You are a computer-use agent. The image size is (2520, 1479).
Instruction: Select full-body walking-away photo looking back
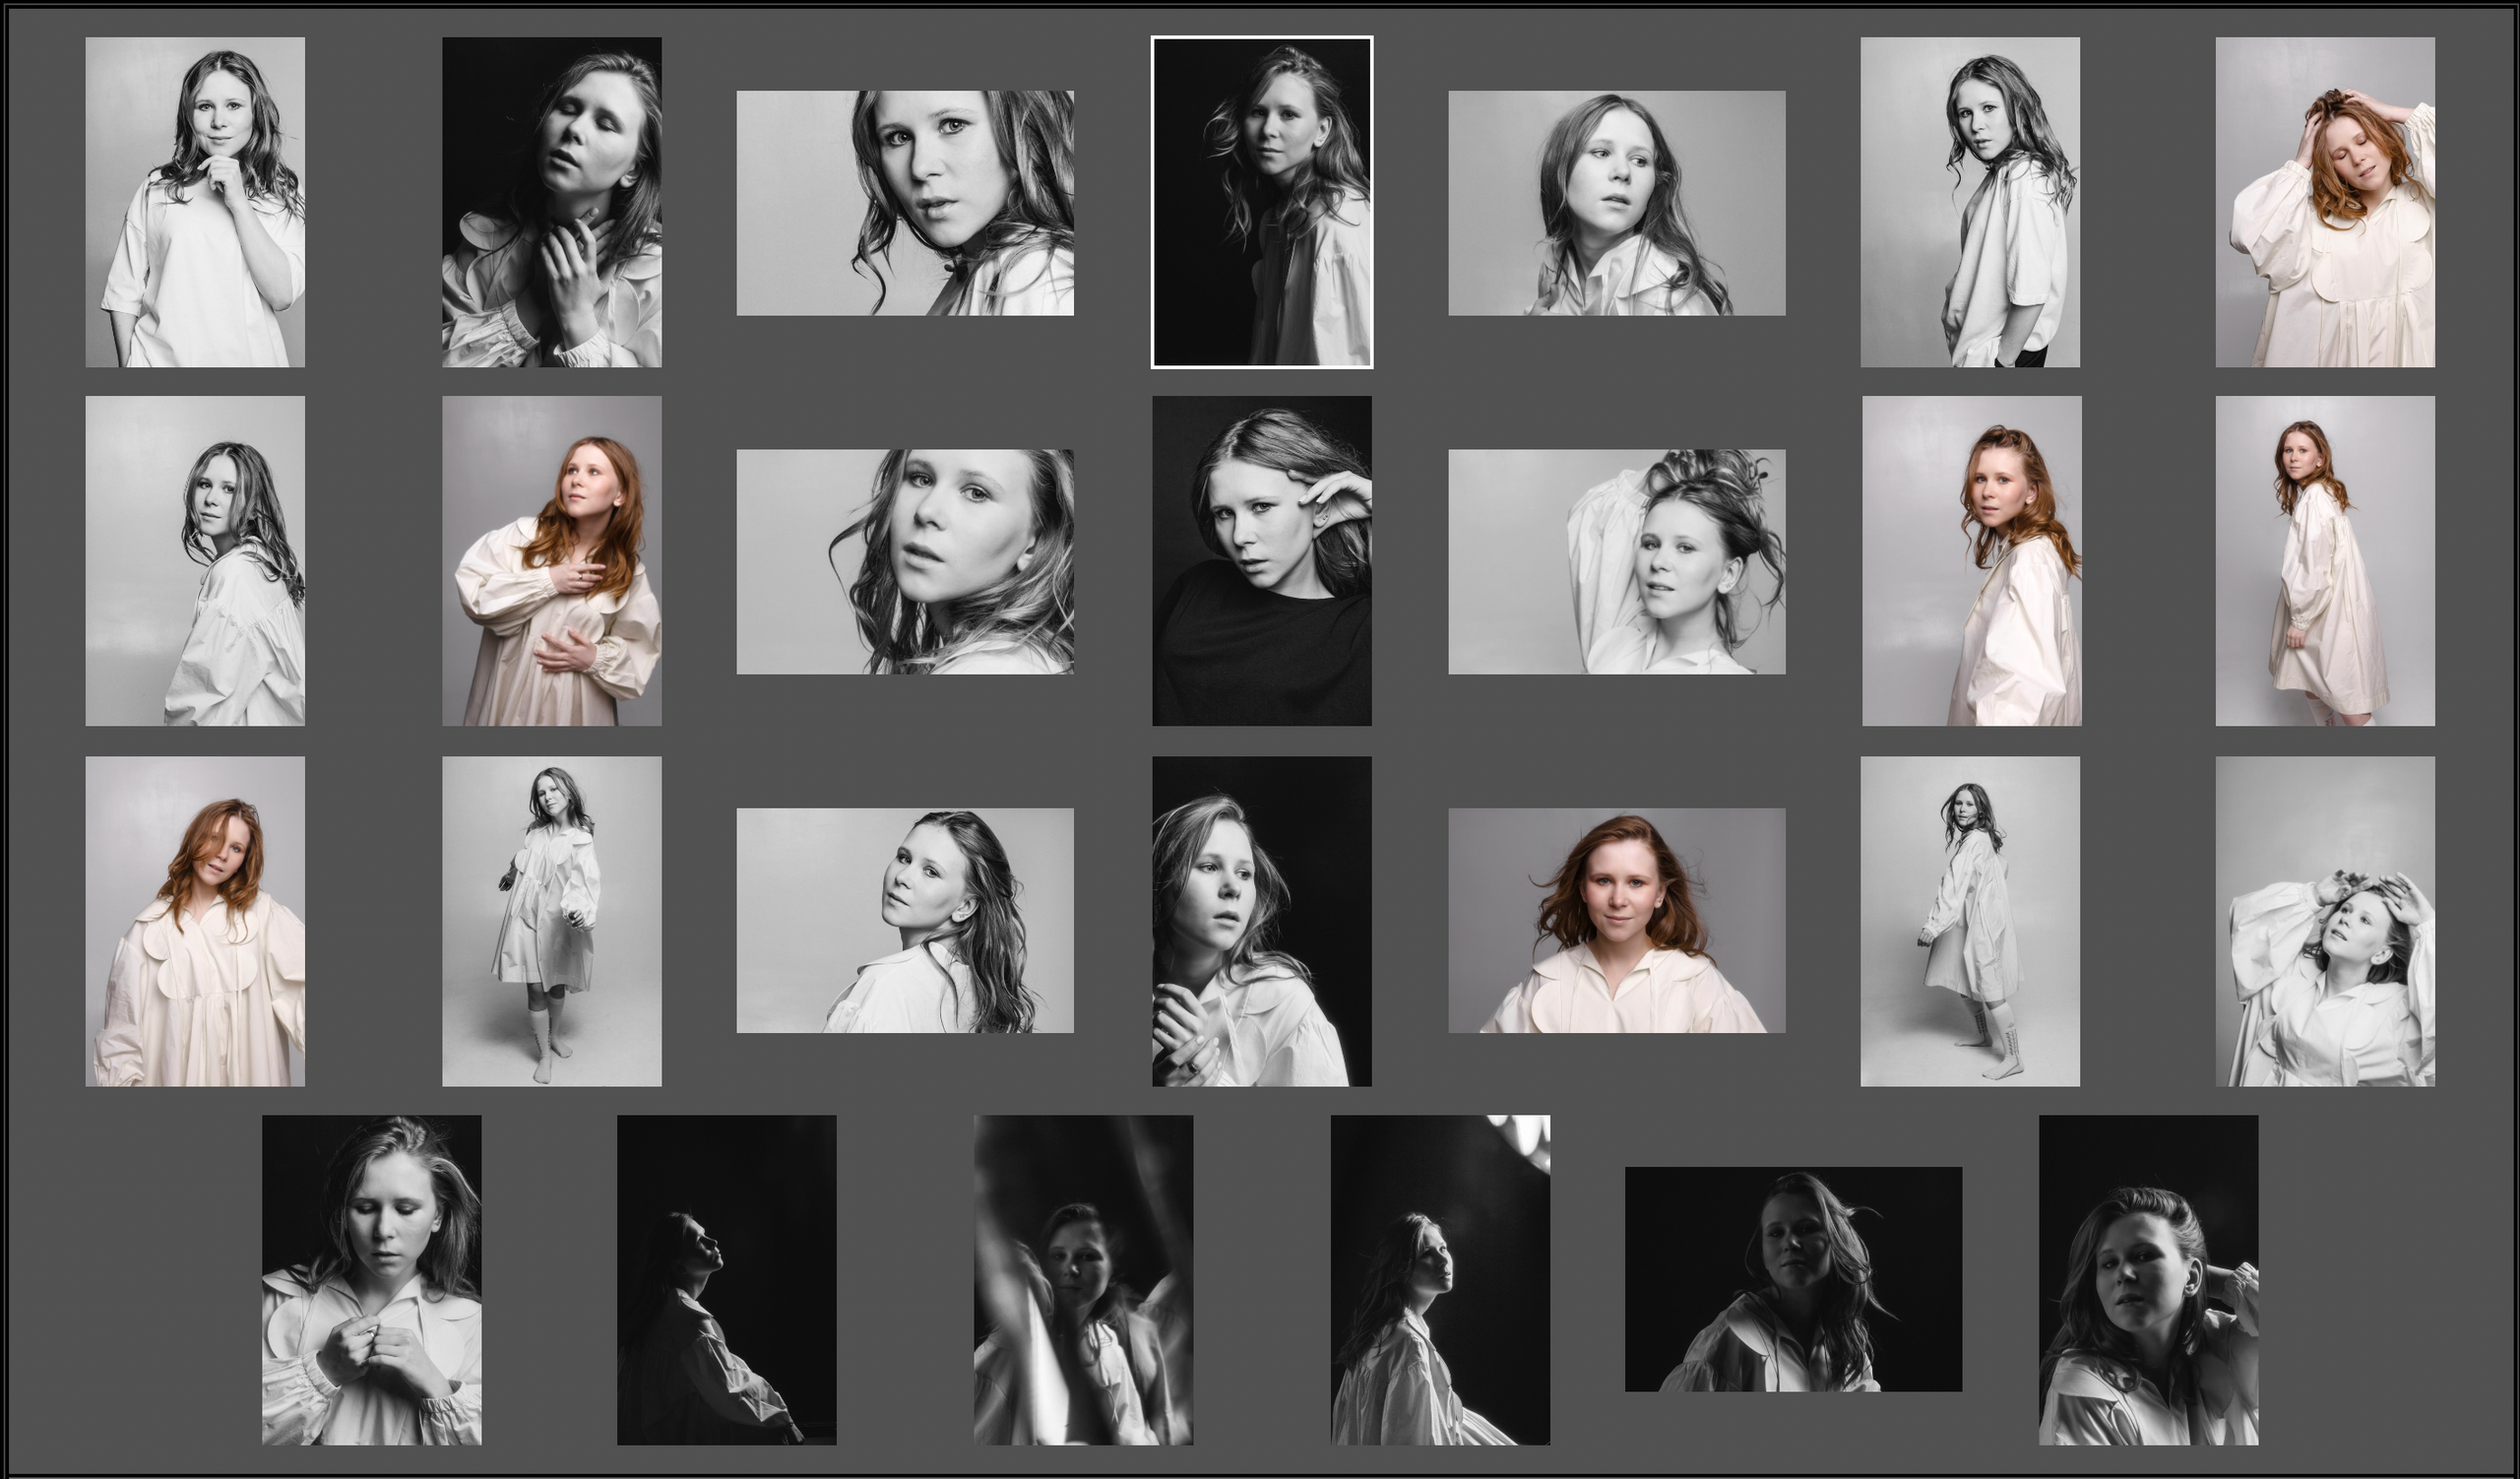click(x=1969, y=920)
